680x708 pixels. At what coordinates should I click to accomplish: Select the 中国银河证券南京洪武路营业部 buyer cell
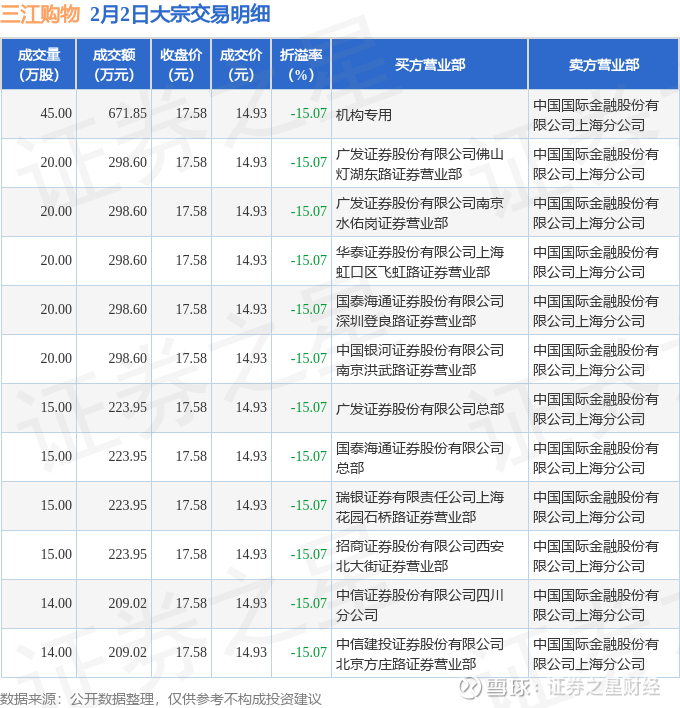pyautogui.click(x=430, y=359)
